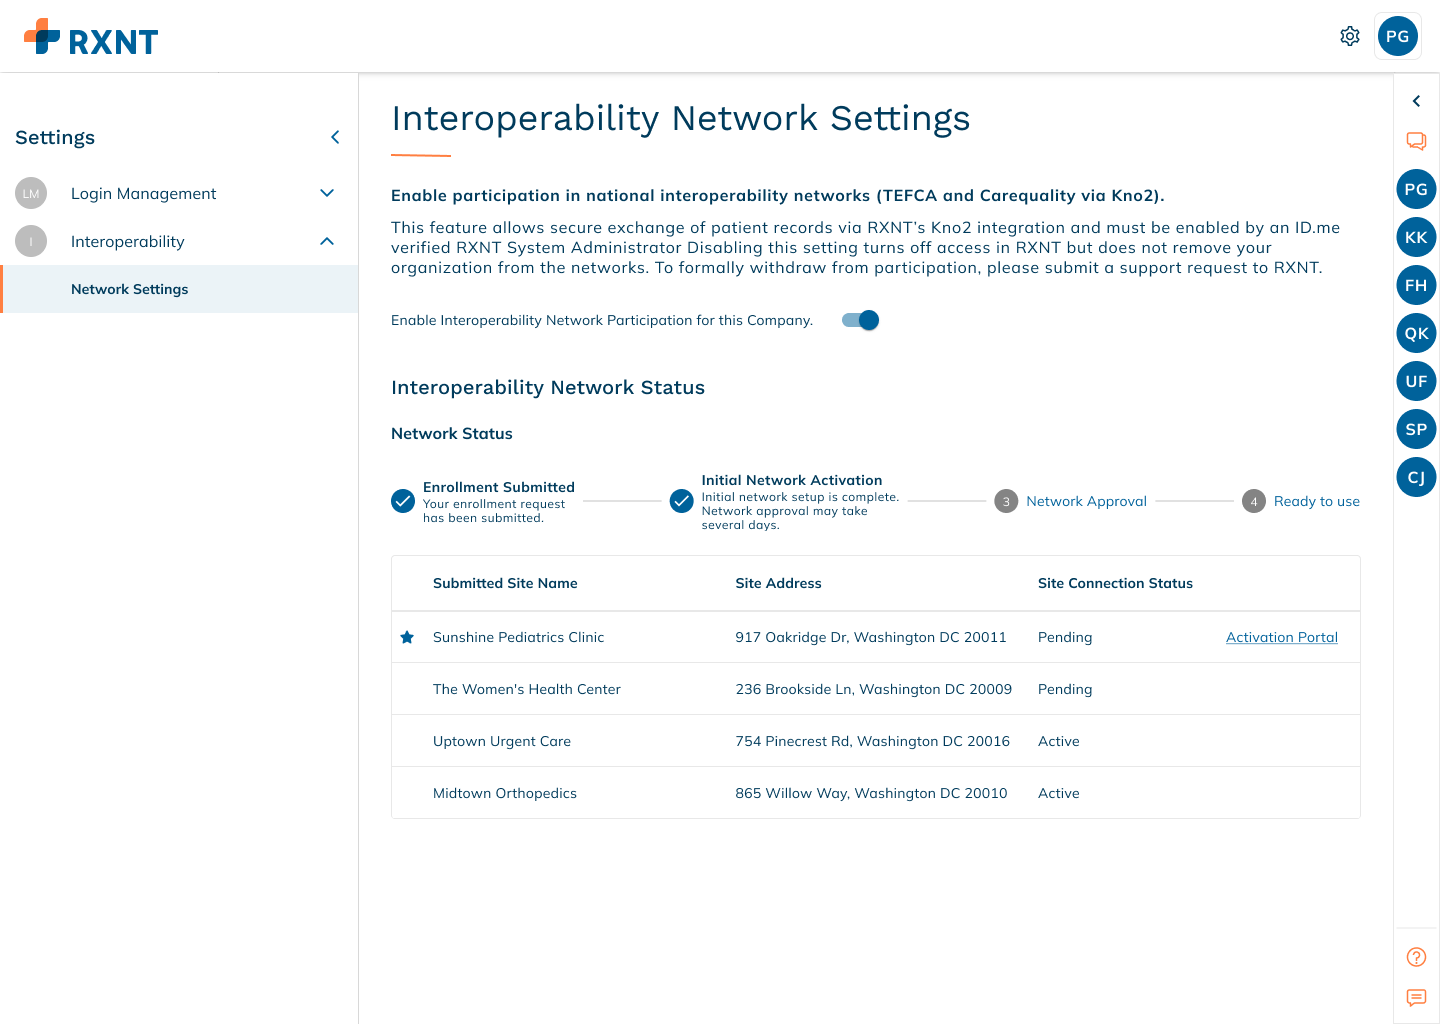Open the settings gear icon

pos(1350,36)
